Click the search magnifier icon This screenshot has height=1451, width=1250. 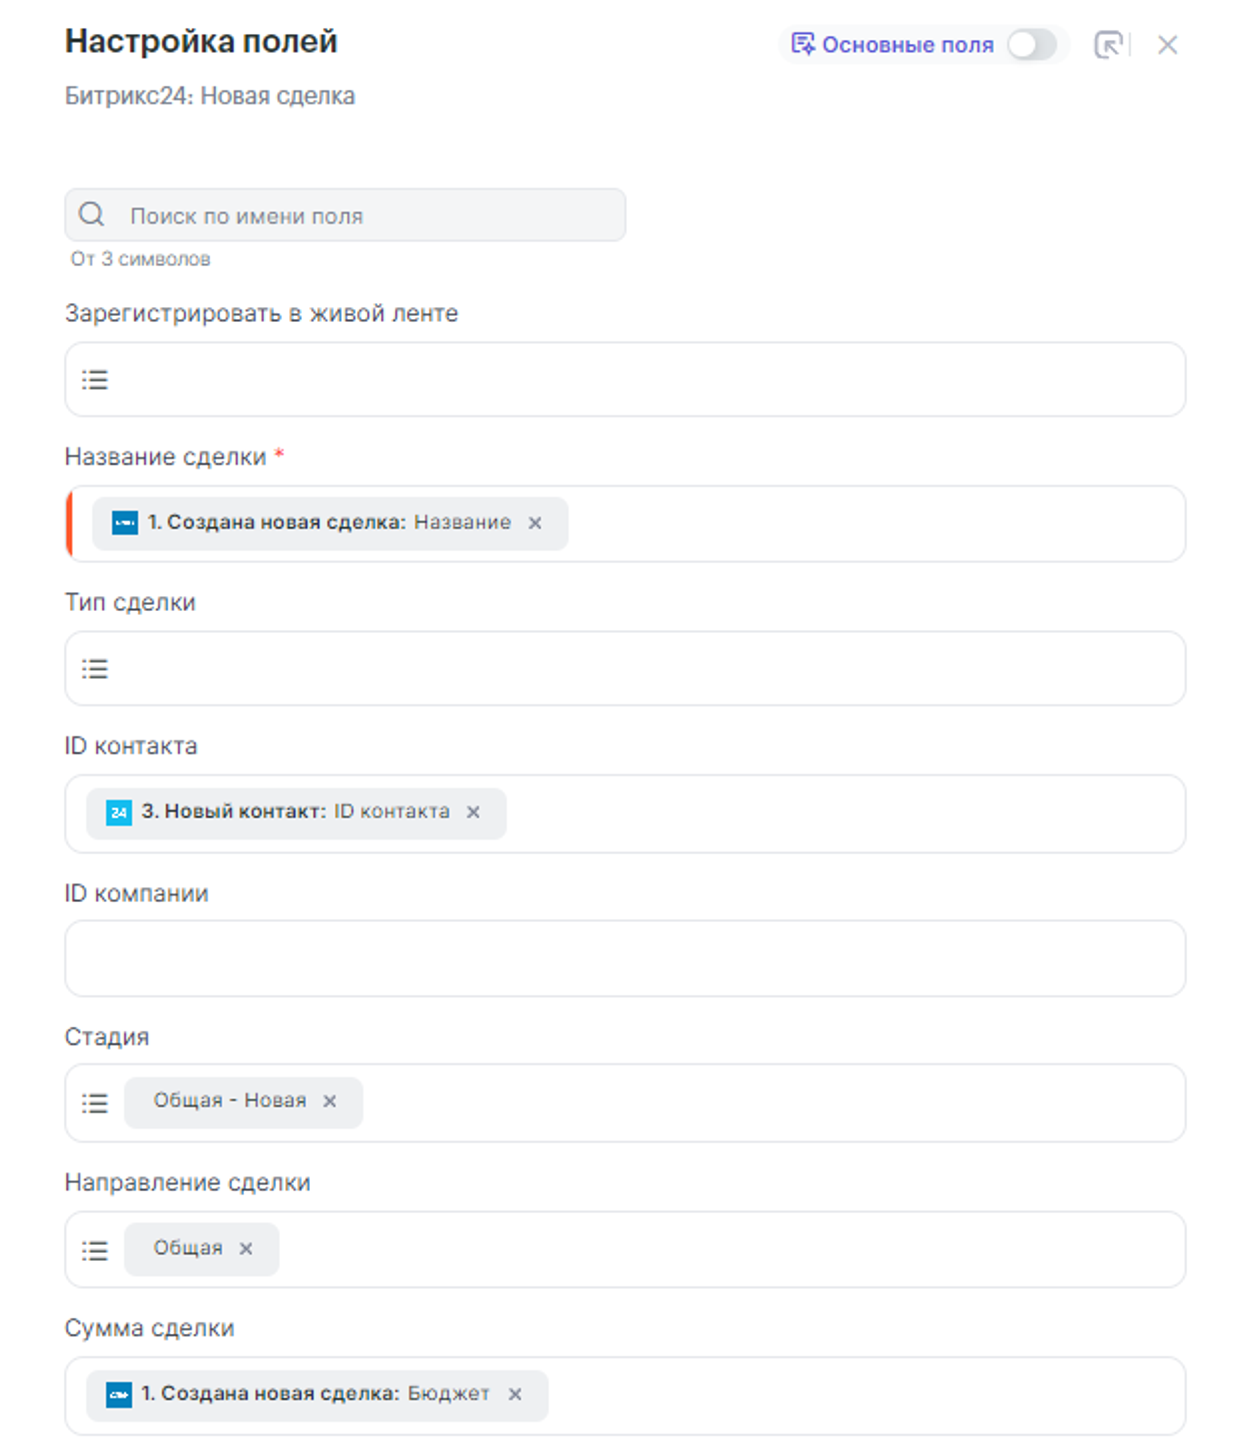point(92,215)
